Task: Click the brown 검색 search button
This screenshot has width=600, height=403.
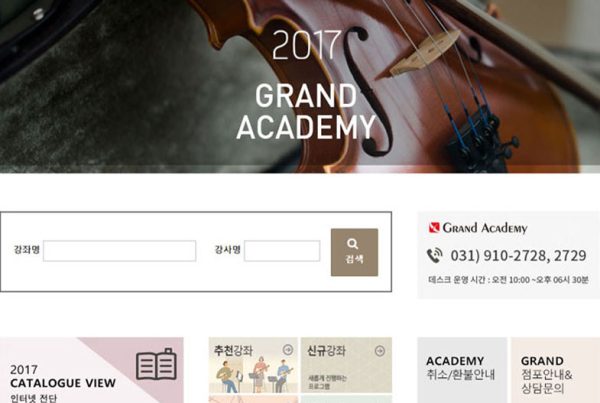Action: (354, 252)
